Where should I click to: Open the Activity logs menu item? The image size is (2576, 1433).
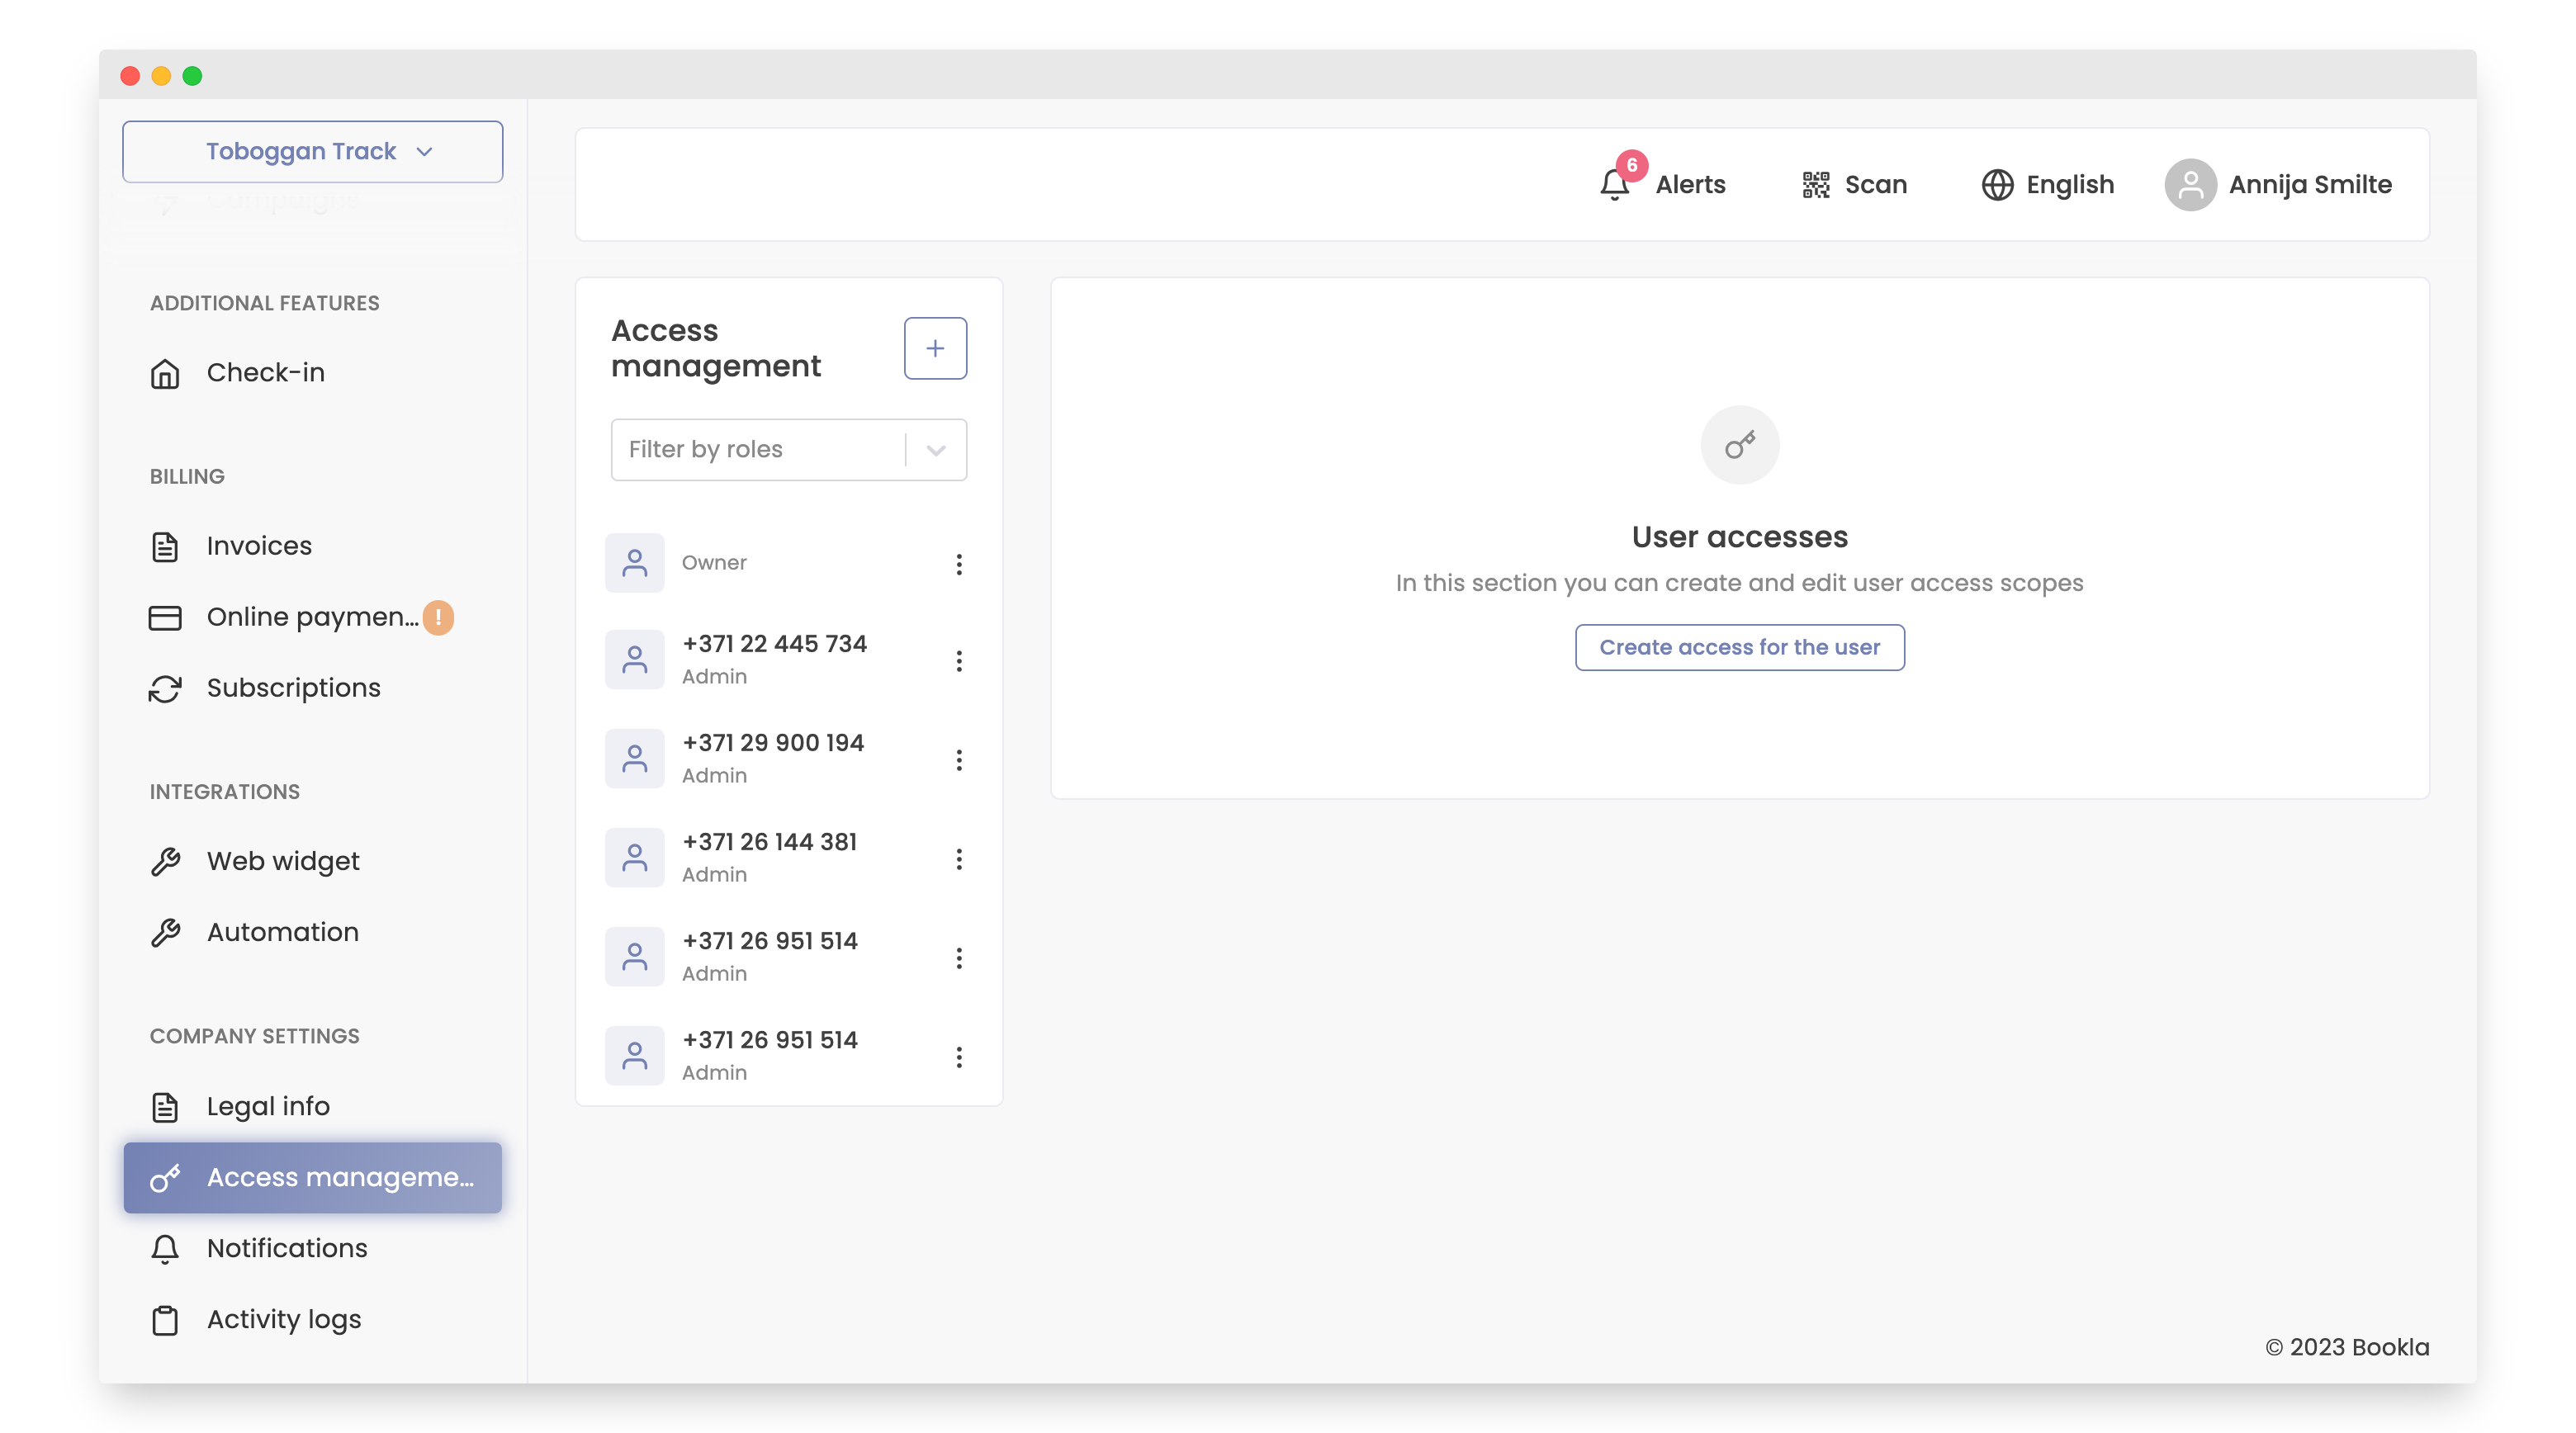click(x=283, y=1319)
